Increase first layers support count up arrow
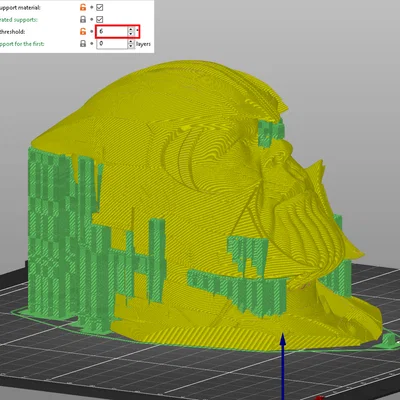 pos(131,41)
